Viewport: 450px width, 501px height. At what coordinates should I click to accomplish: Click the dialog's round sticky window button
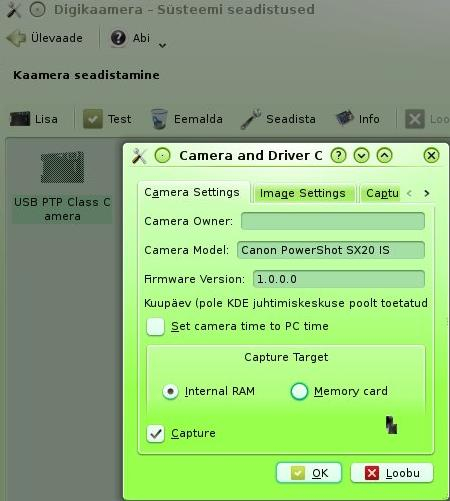click(163, 156)
